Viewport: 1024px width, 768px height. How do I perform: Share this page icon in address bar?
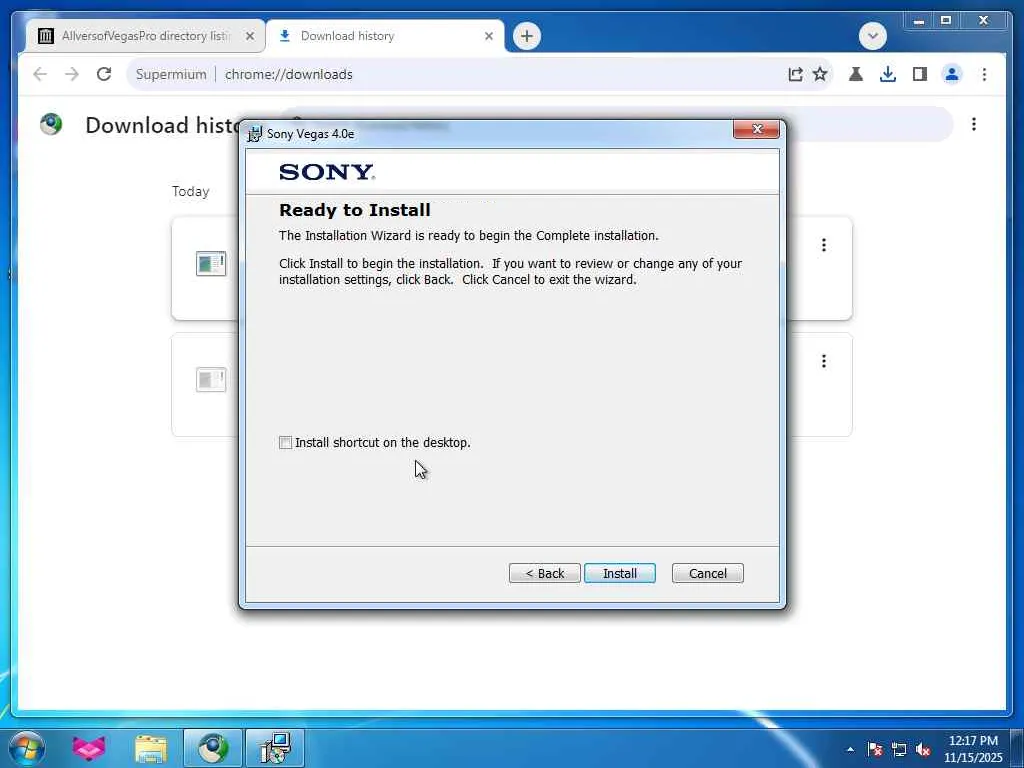click(x=795, y=74)
